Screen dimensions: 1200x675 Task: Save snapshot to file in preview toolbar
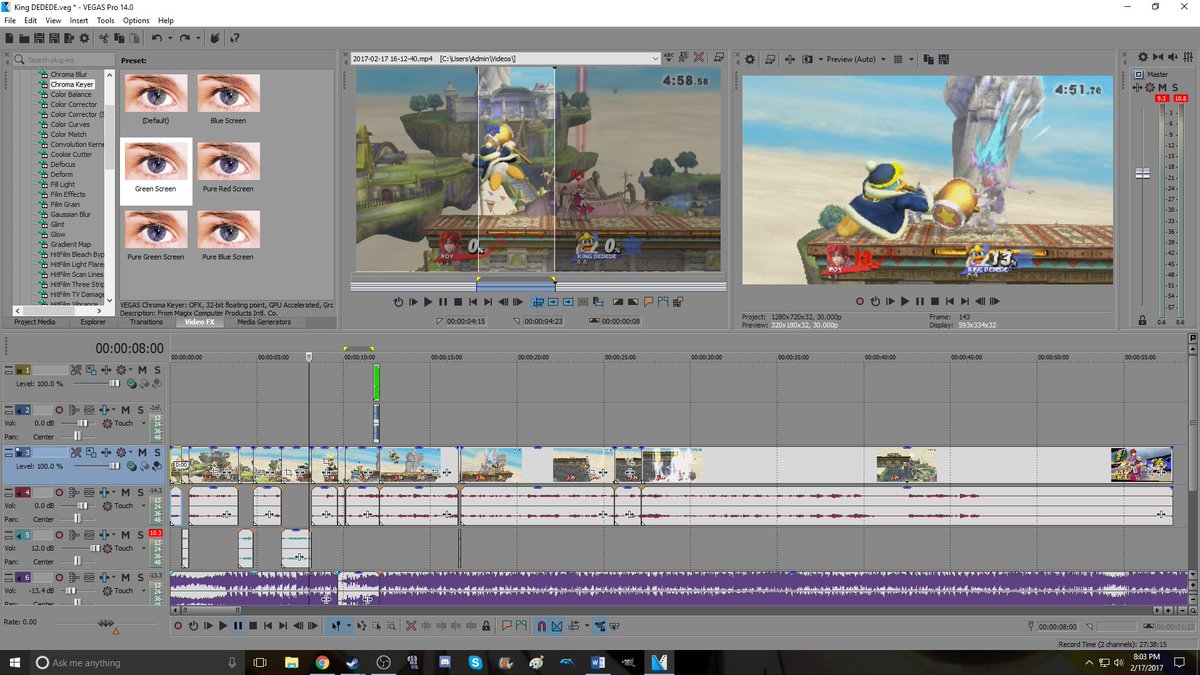click(944, 59)
